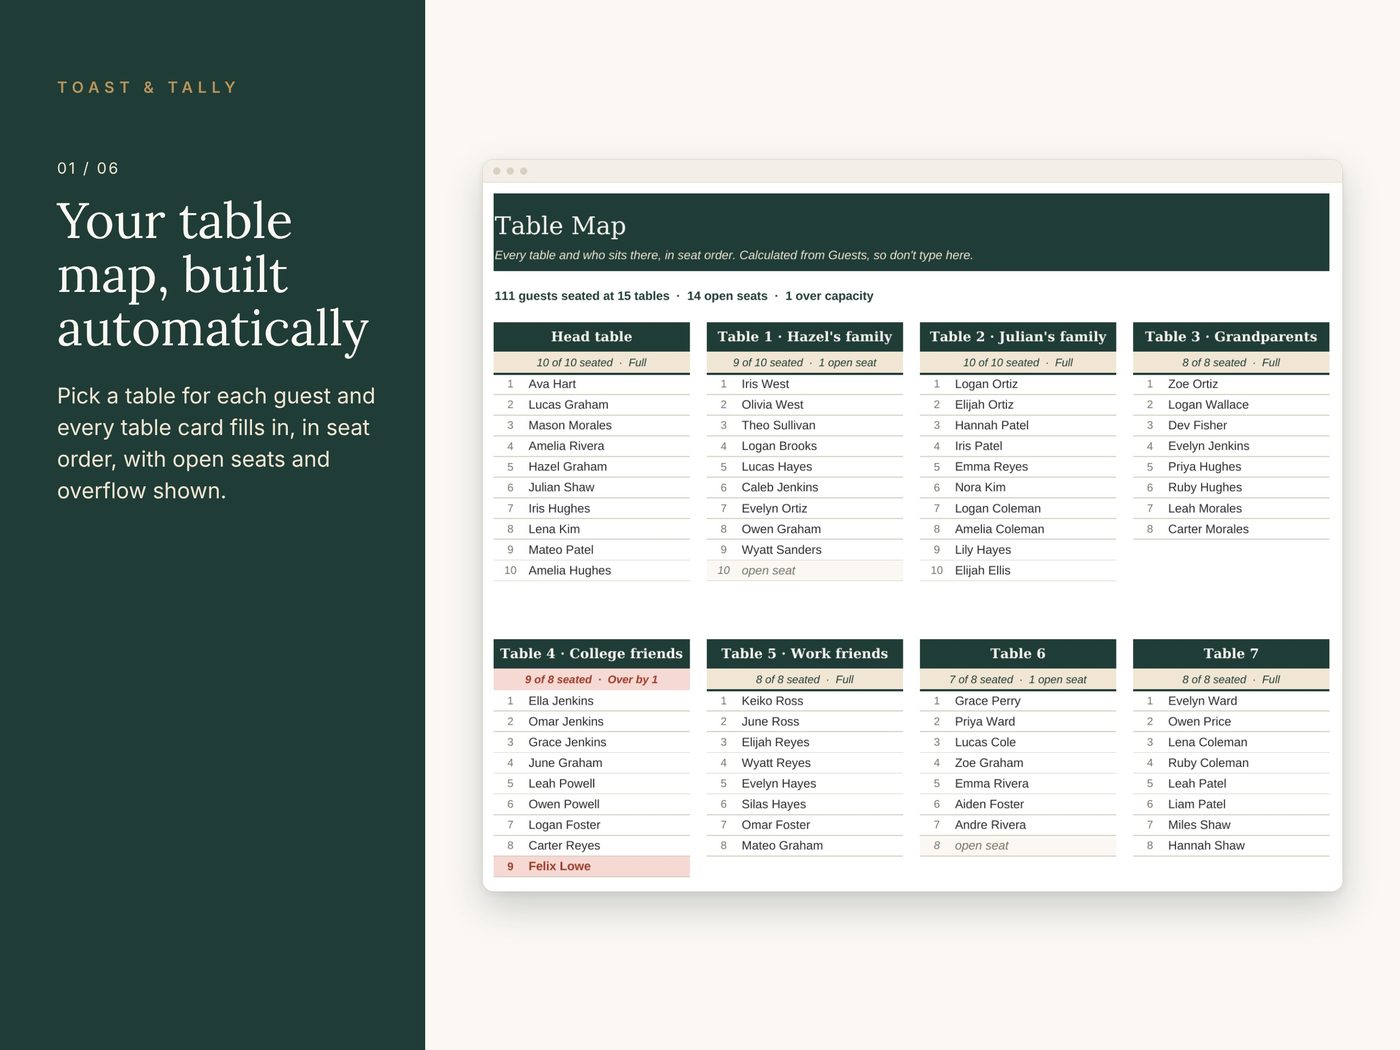This screenshot has height=1050, width=1400.
Task: Click the open seat in Table 6
Action: [1017, 846]
